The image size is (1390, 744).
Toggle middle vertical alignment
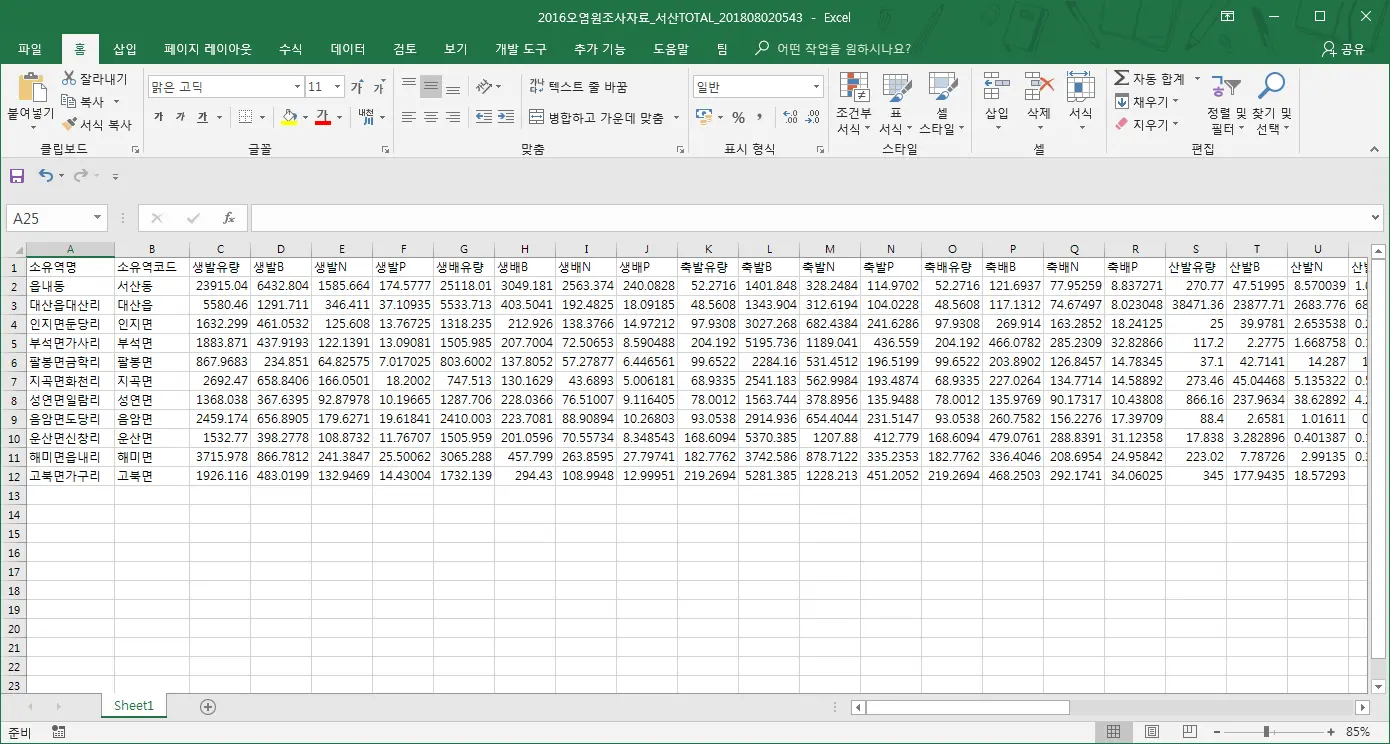[x=431, y=86]
